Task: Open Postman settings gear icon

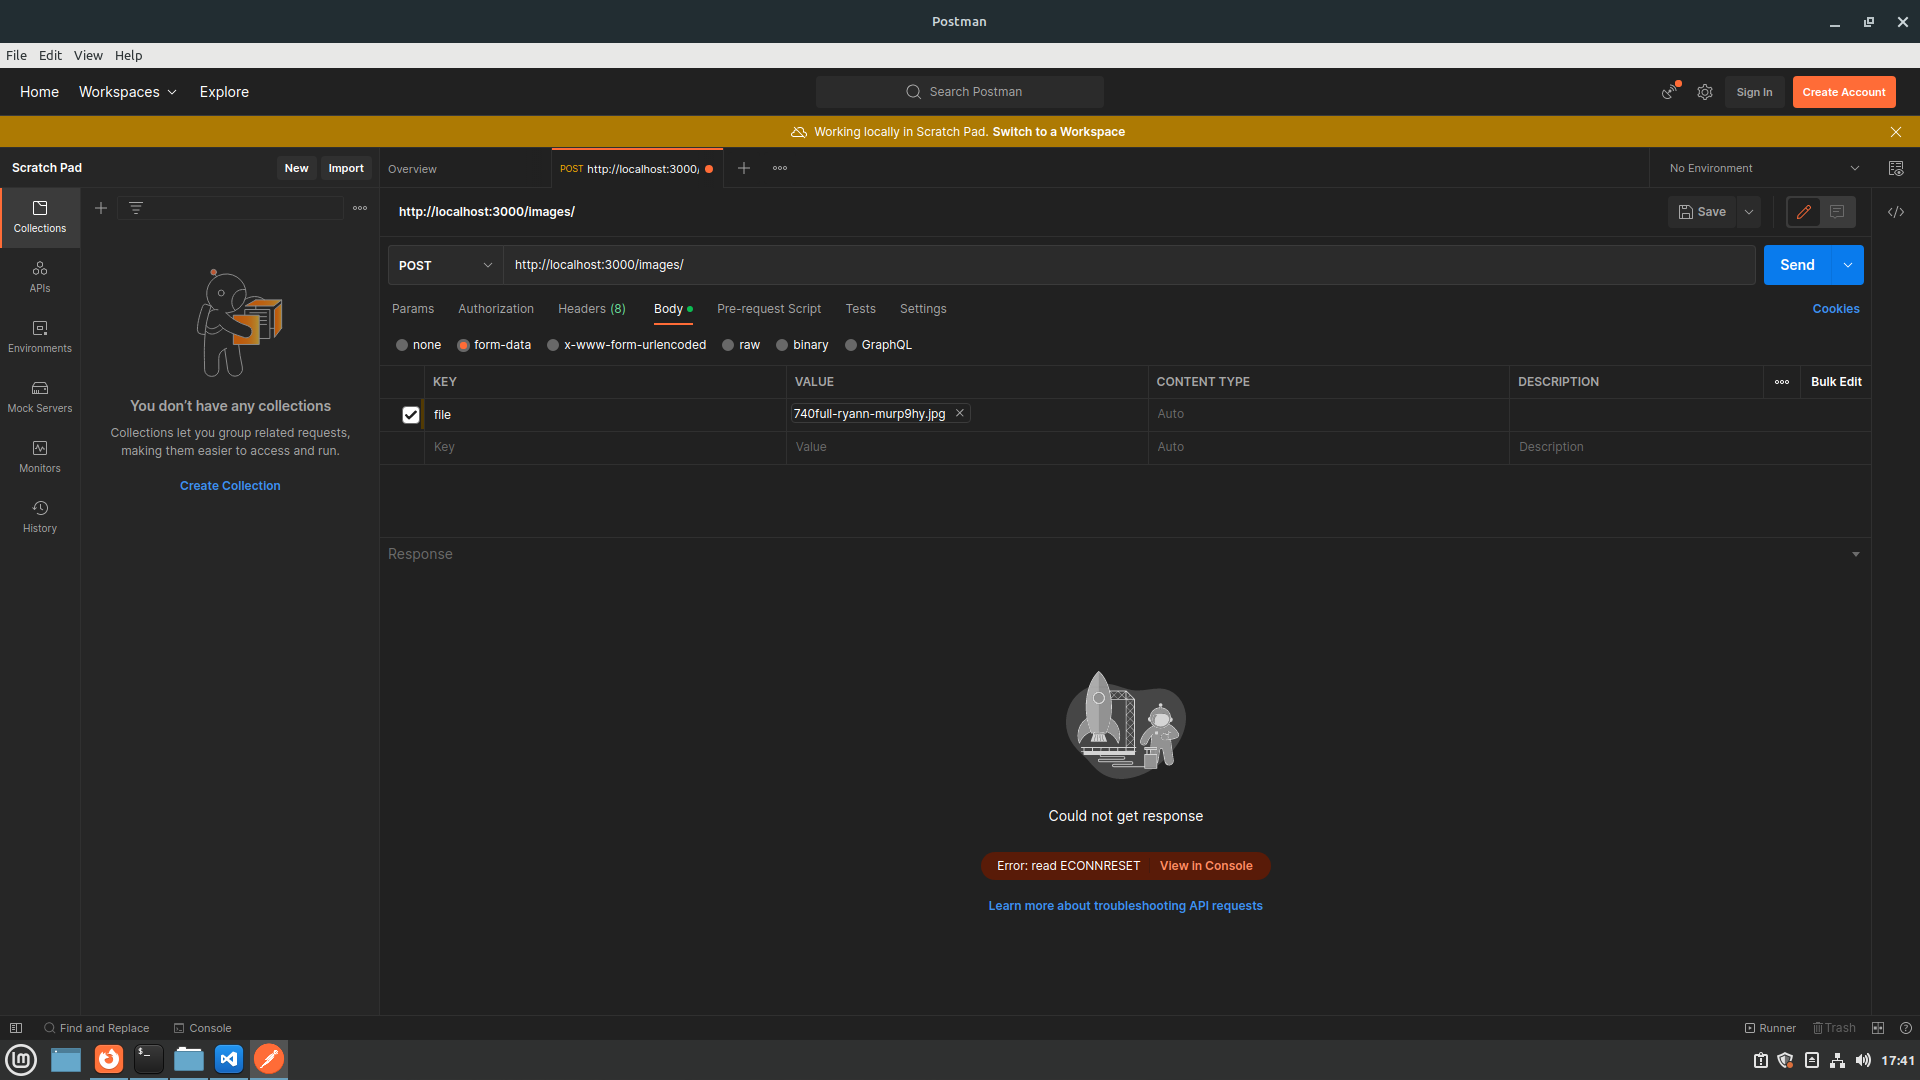Action: click(x=1705, y=92)
